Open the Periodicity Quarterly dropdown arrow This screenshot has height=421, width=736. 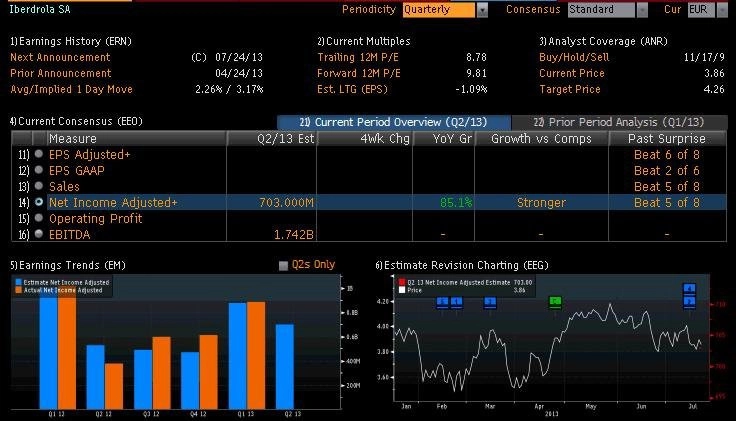[x=482, y=10]
